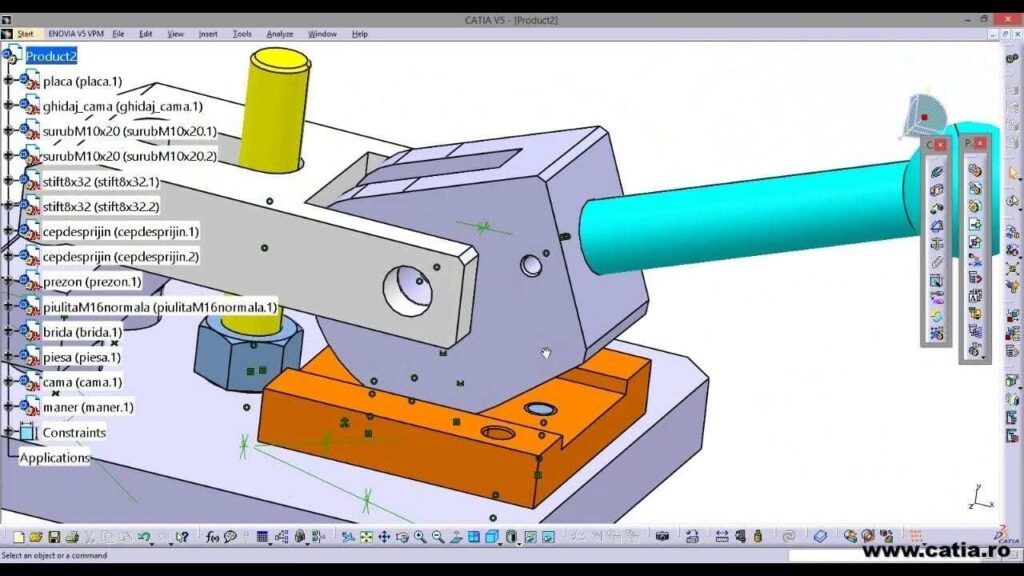Expand the stift8x32.1 node

[x=8, y=180]
